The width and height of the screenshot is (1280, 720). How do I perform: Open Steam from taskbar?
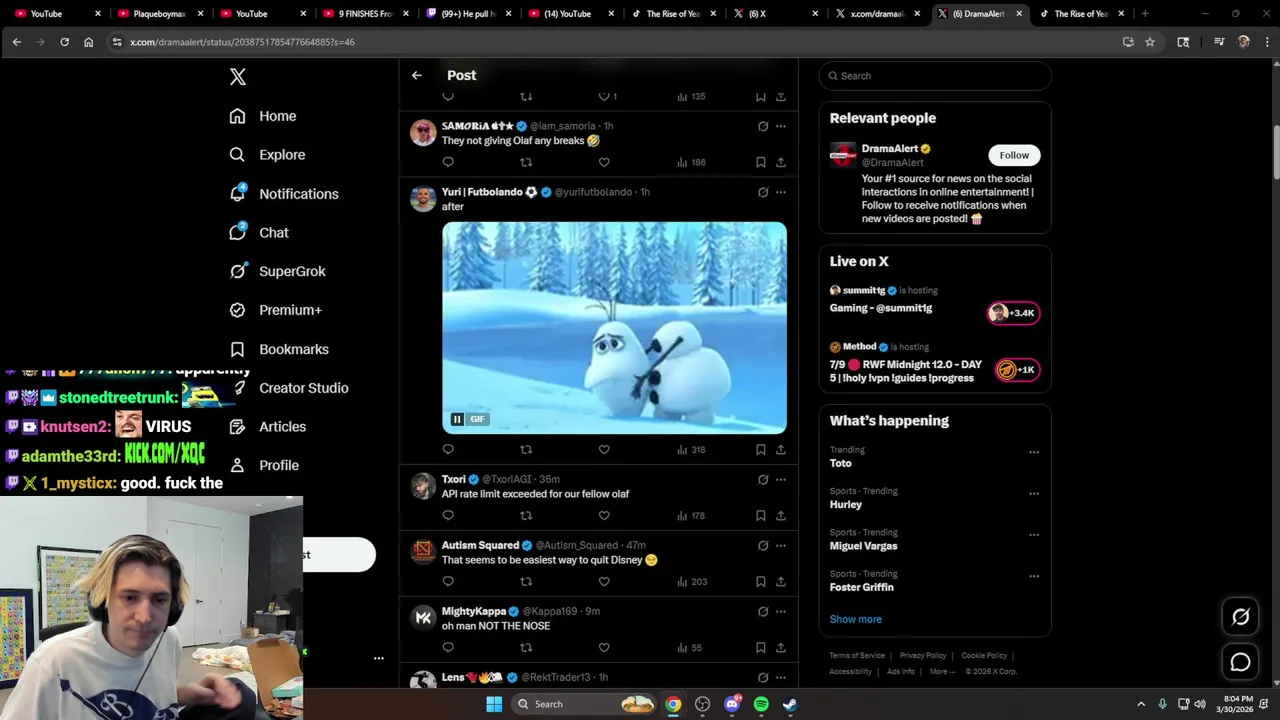790,704
